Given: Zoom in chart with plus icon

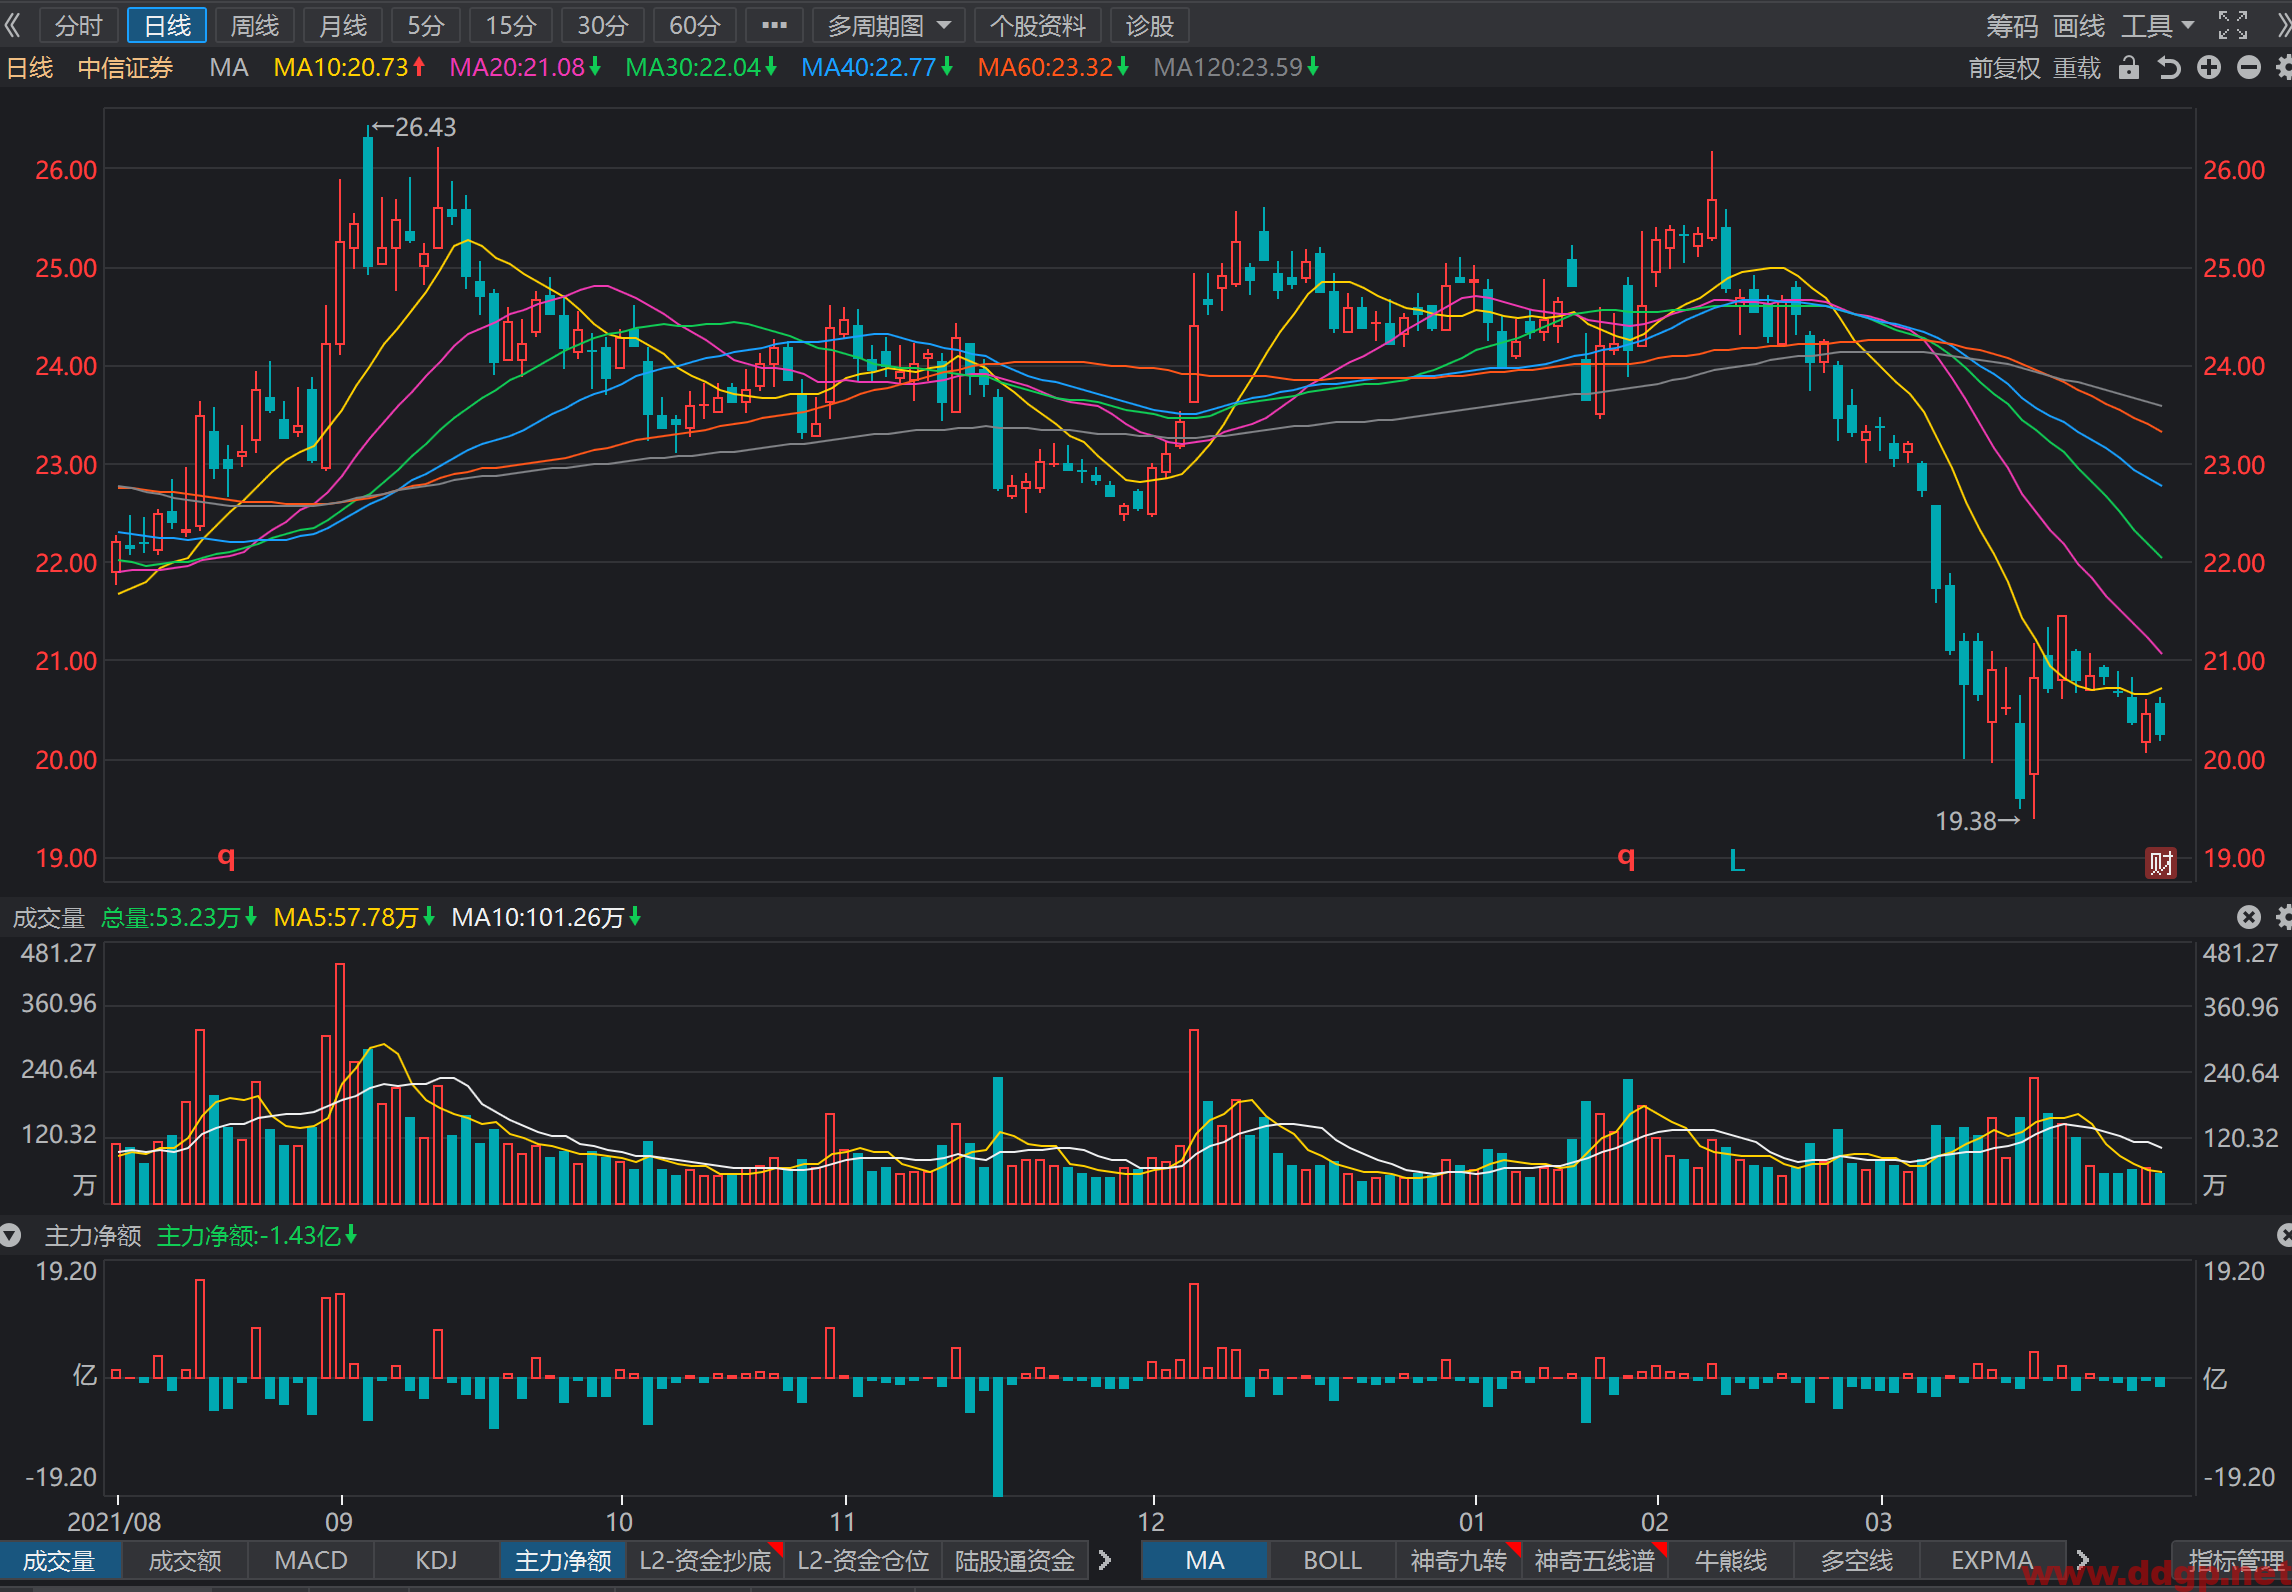Looking at the screenshot, I should [x=2209, y=67].
